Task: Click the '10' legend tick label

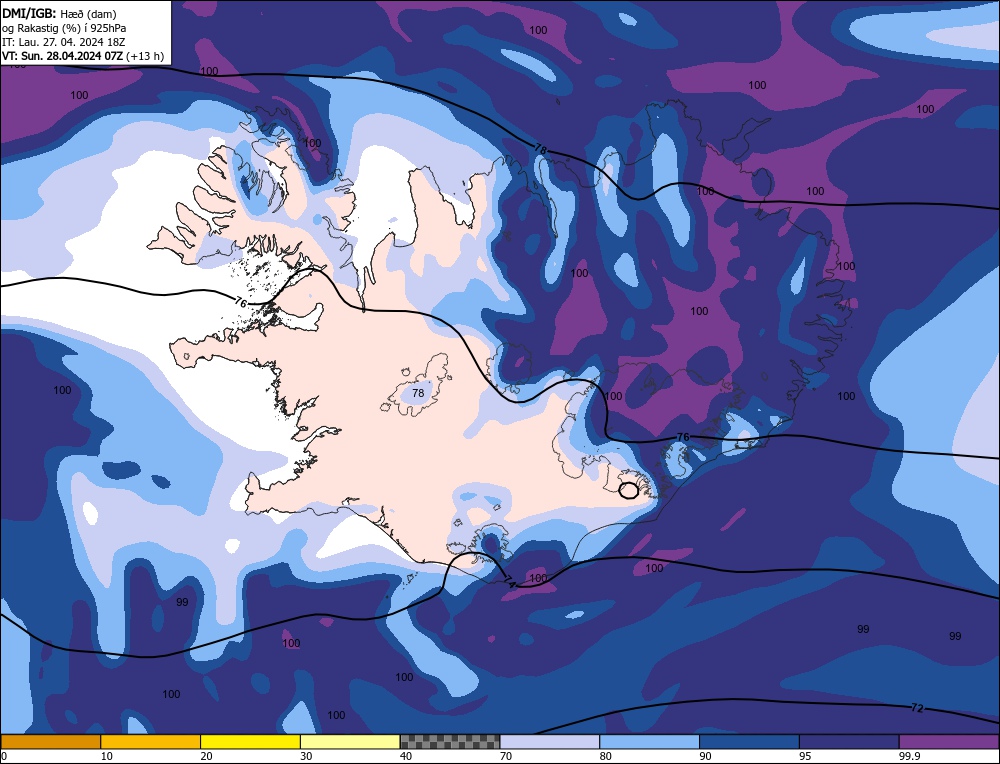Action: coord(107,756)
